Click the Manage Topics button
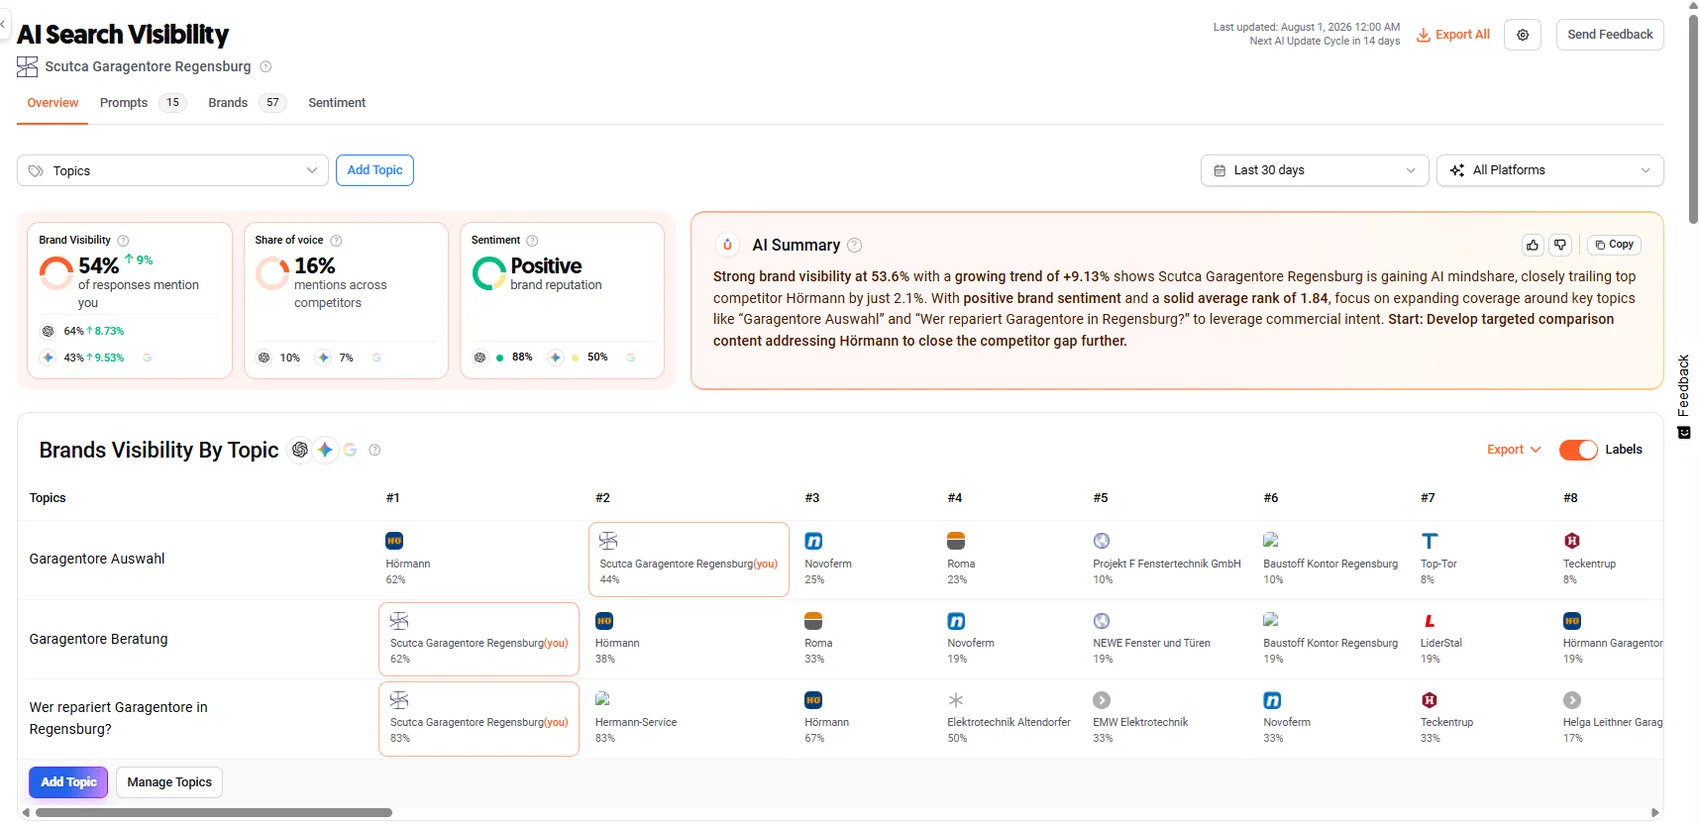Viewport: 1700px width, 824px height. click(x=169, y=782)
